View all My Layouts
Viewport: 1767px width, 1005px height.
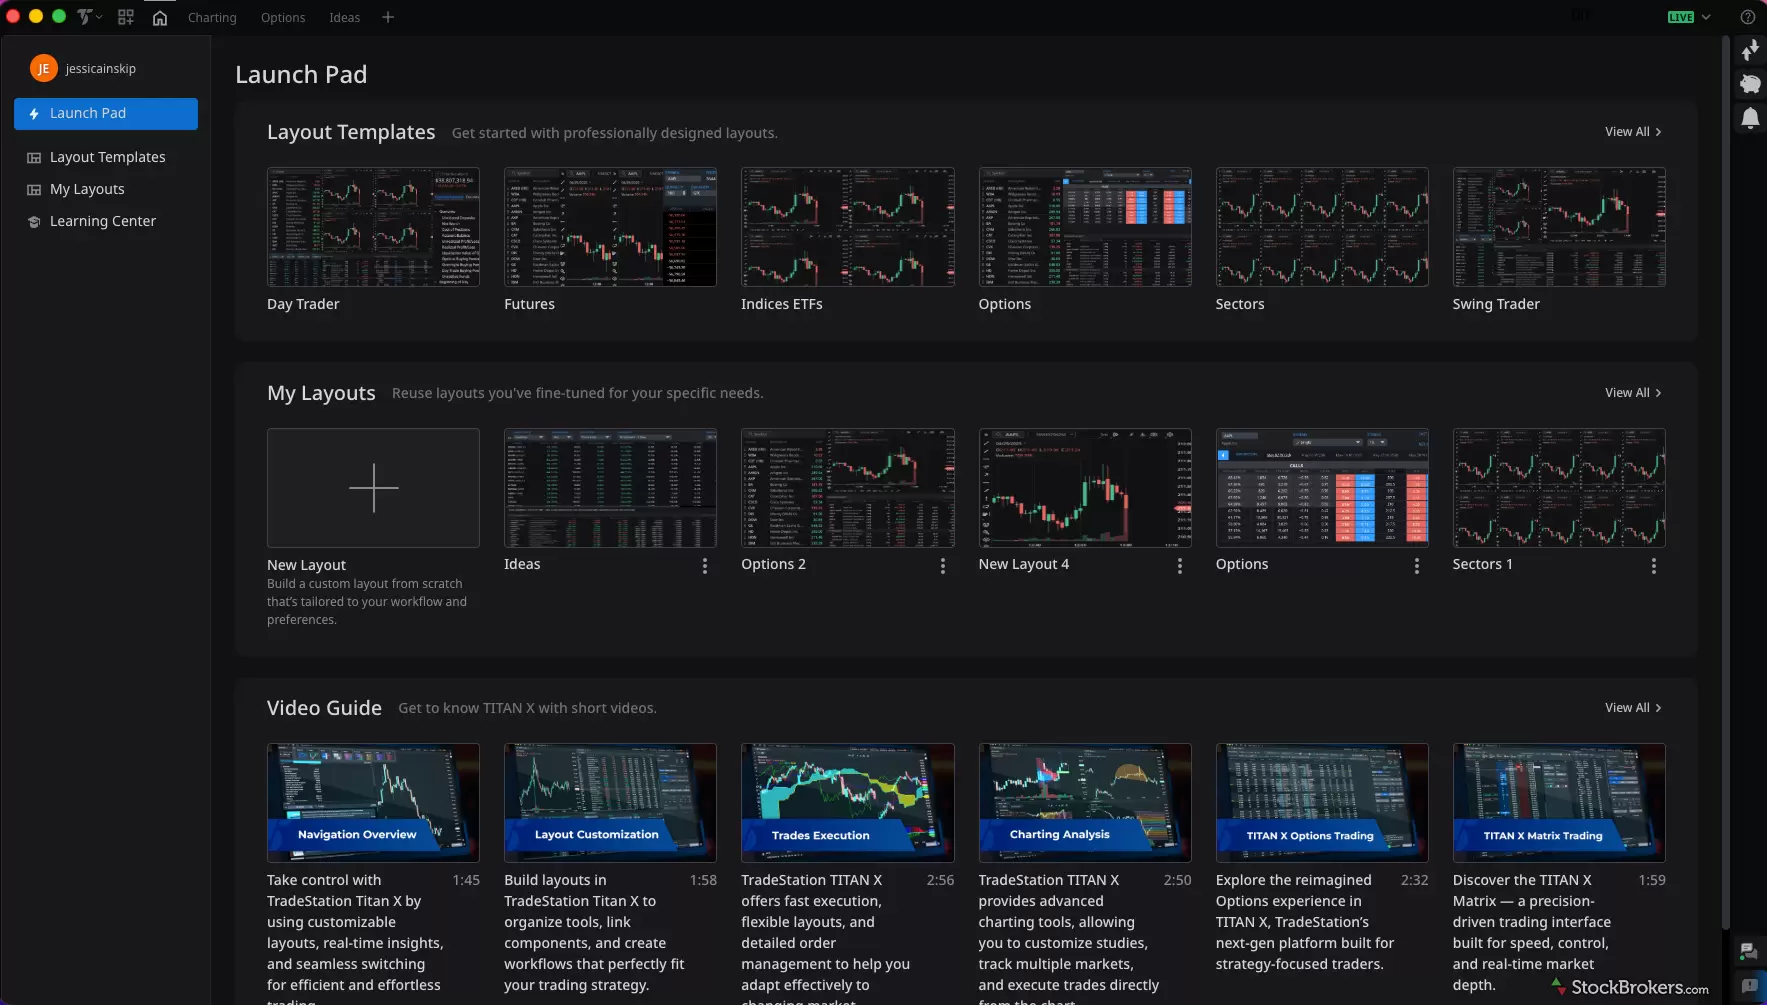pos(1633,393)
